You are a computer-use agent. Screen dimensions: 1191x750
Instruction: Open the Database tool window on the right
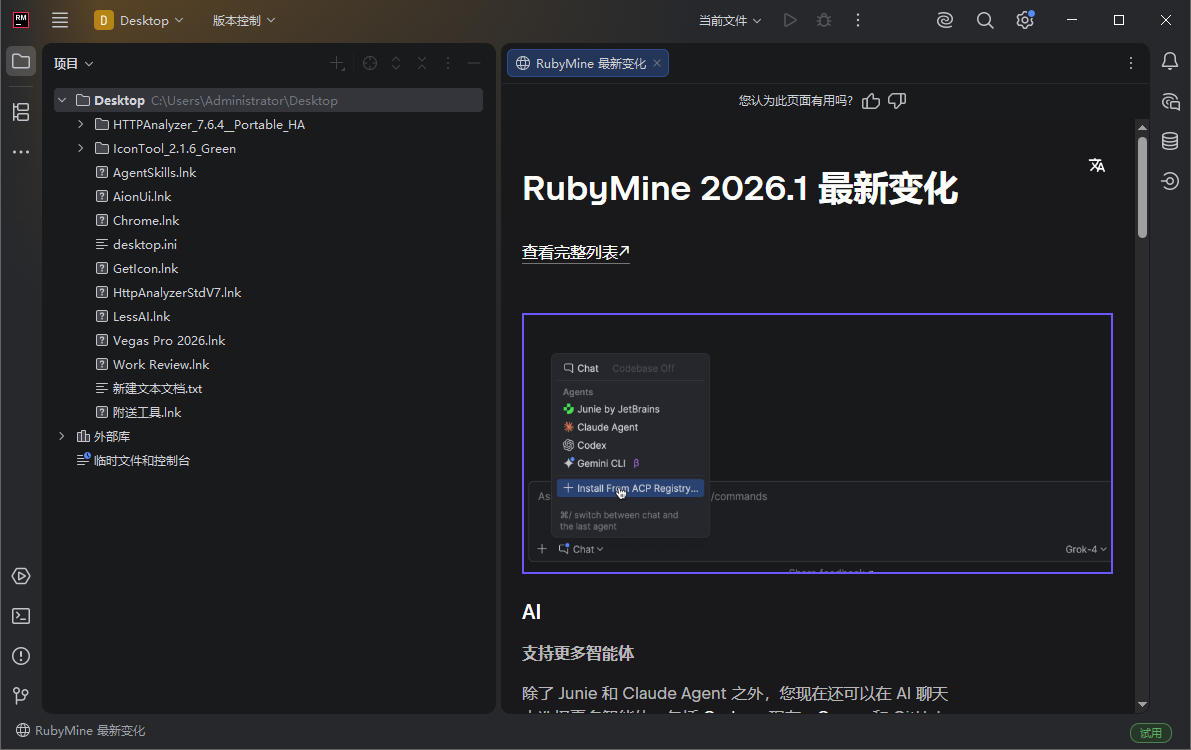[x=1169, y=141]
